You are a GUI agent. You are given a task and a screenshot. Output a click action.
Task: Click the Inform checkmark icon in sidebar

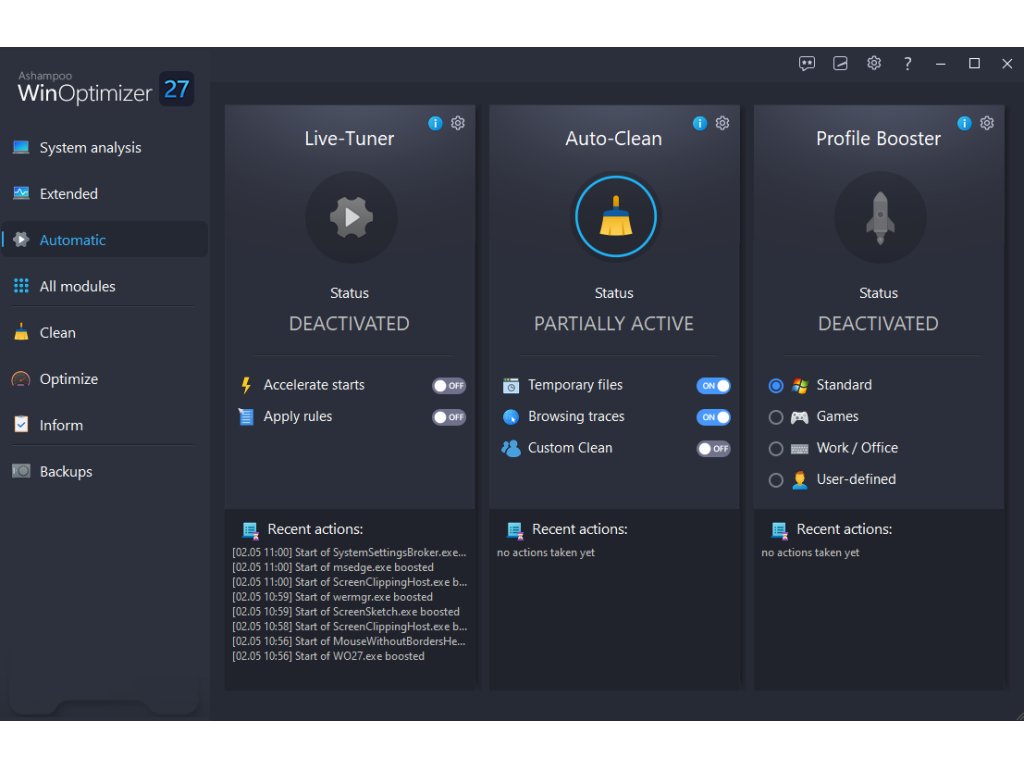point(21,424)
